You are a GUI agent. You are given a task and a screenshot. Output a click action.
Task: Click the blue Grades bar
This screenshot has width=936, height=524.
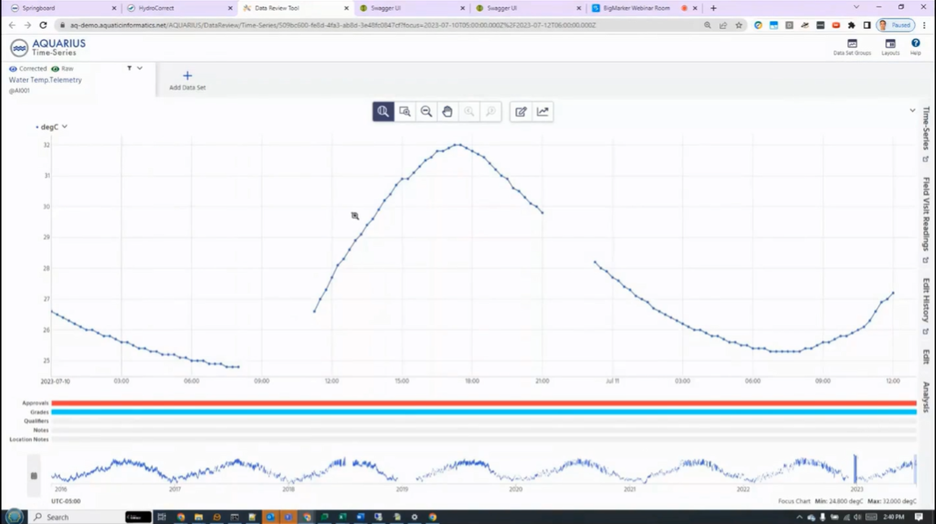click(x=484, y=412)
